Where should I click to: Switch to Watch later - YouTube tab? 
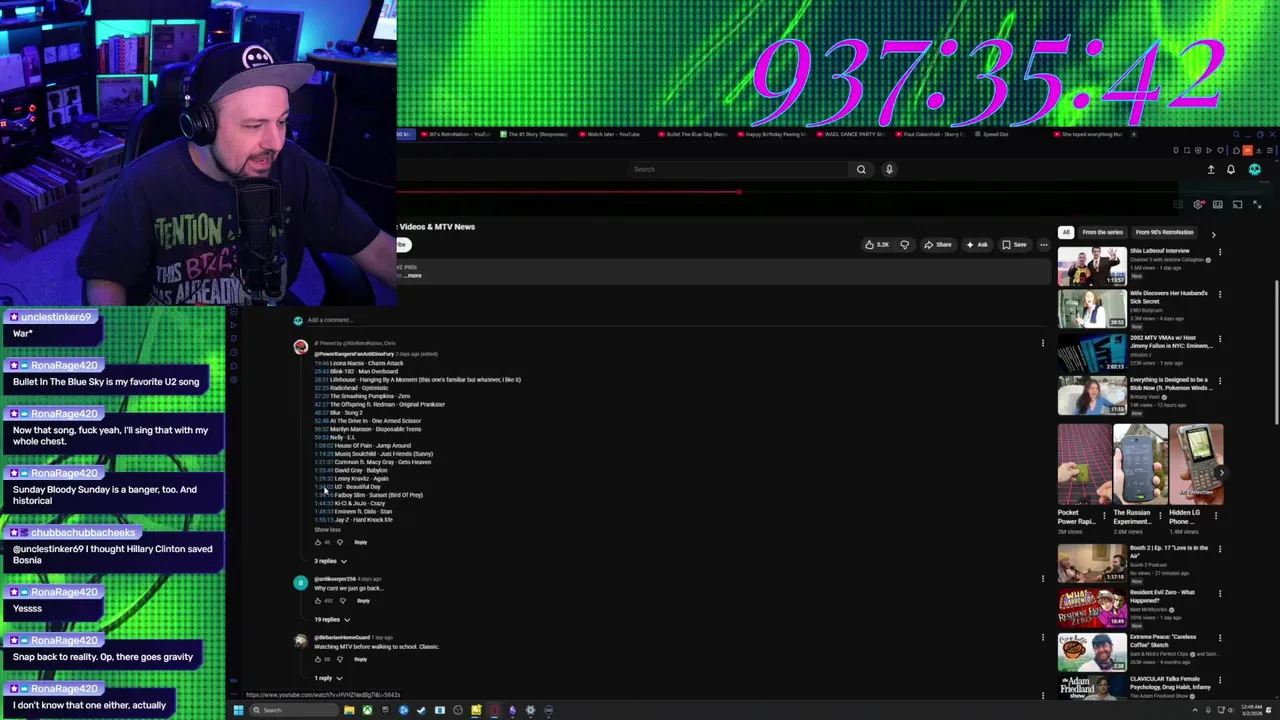(x=613, y=134)
